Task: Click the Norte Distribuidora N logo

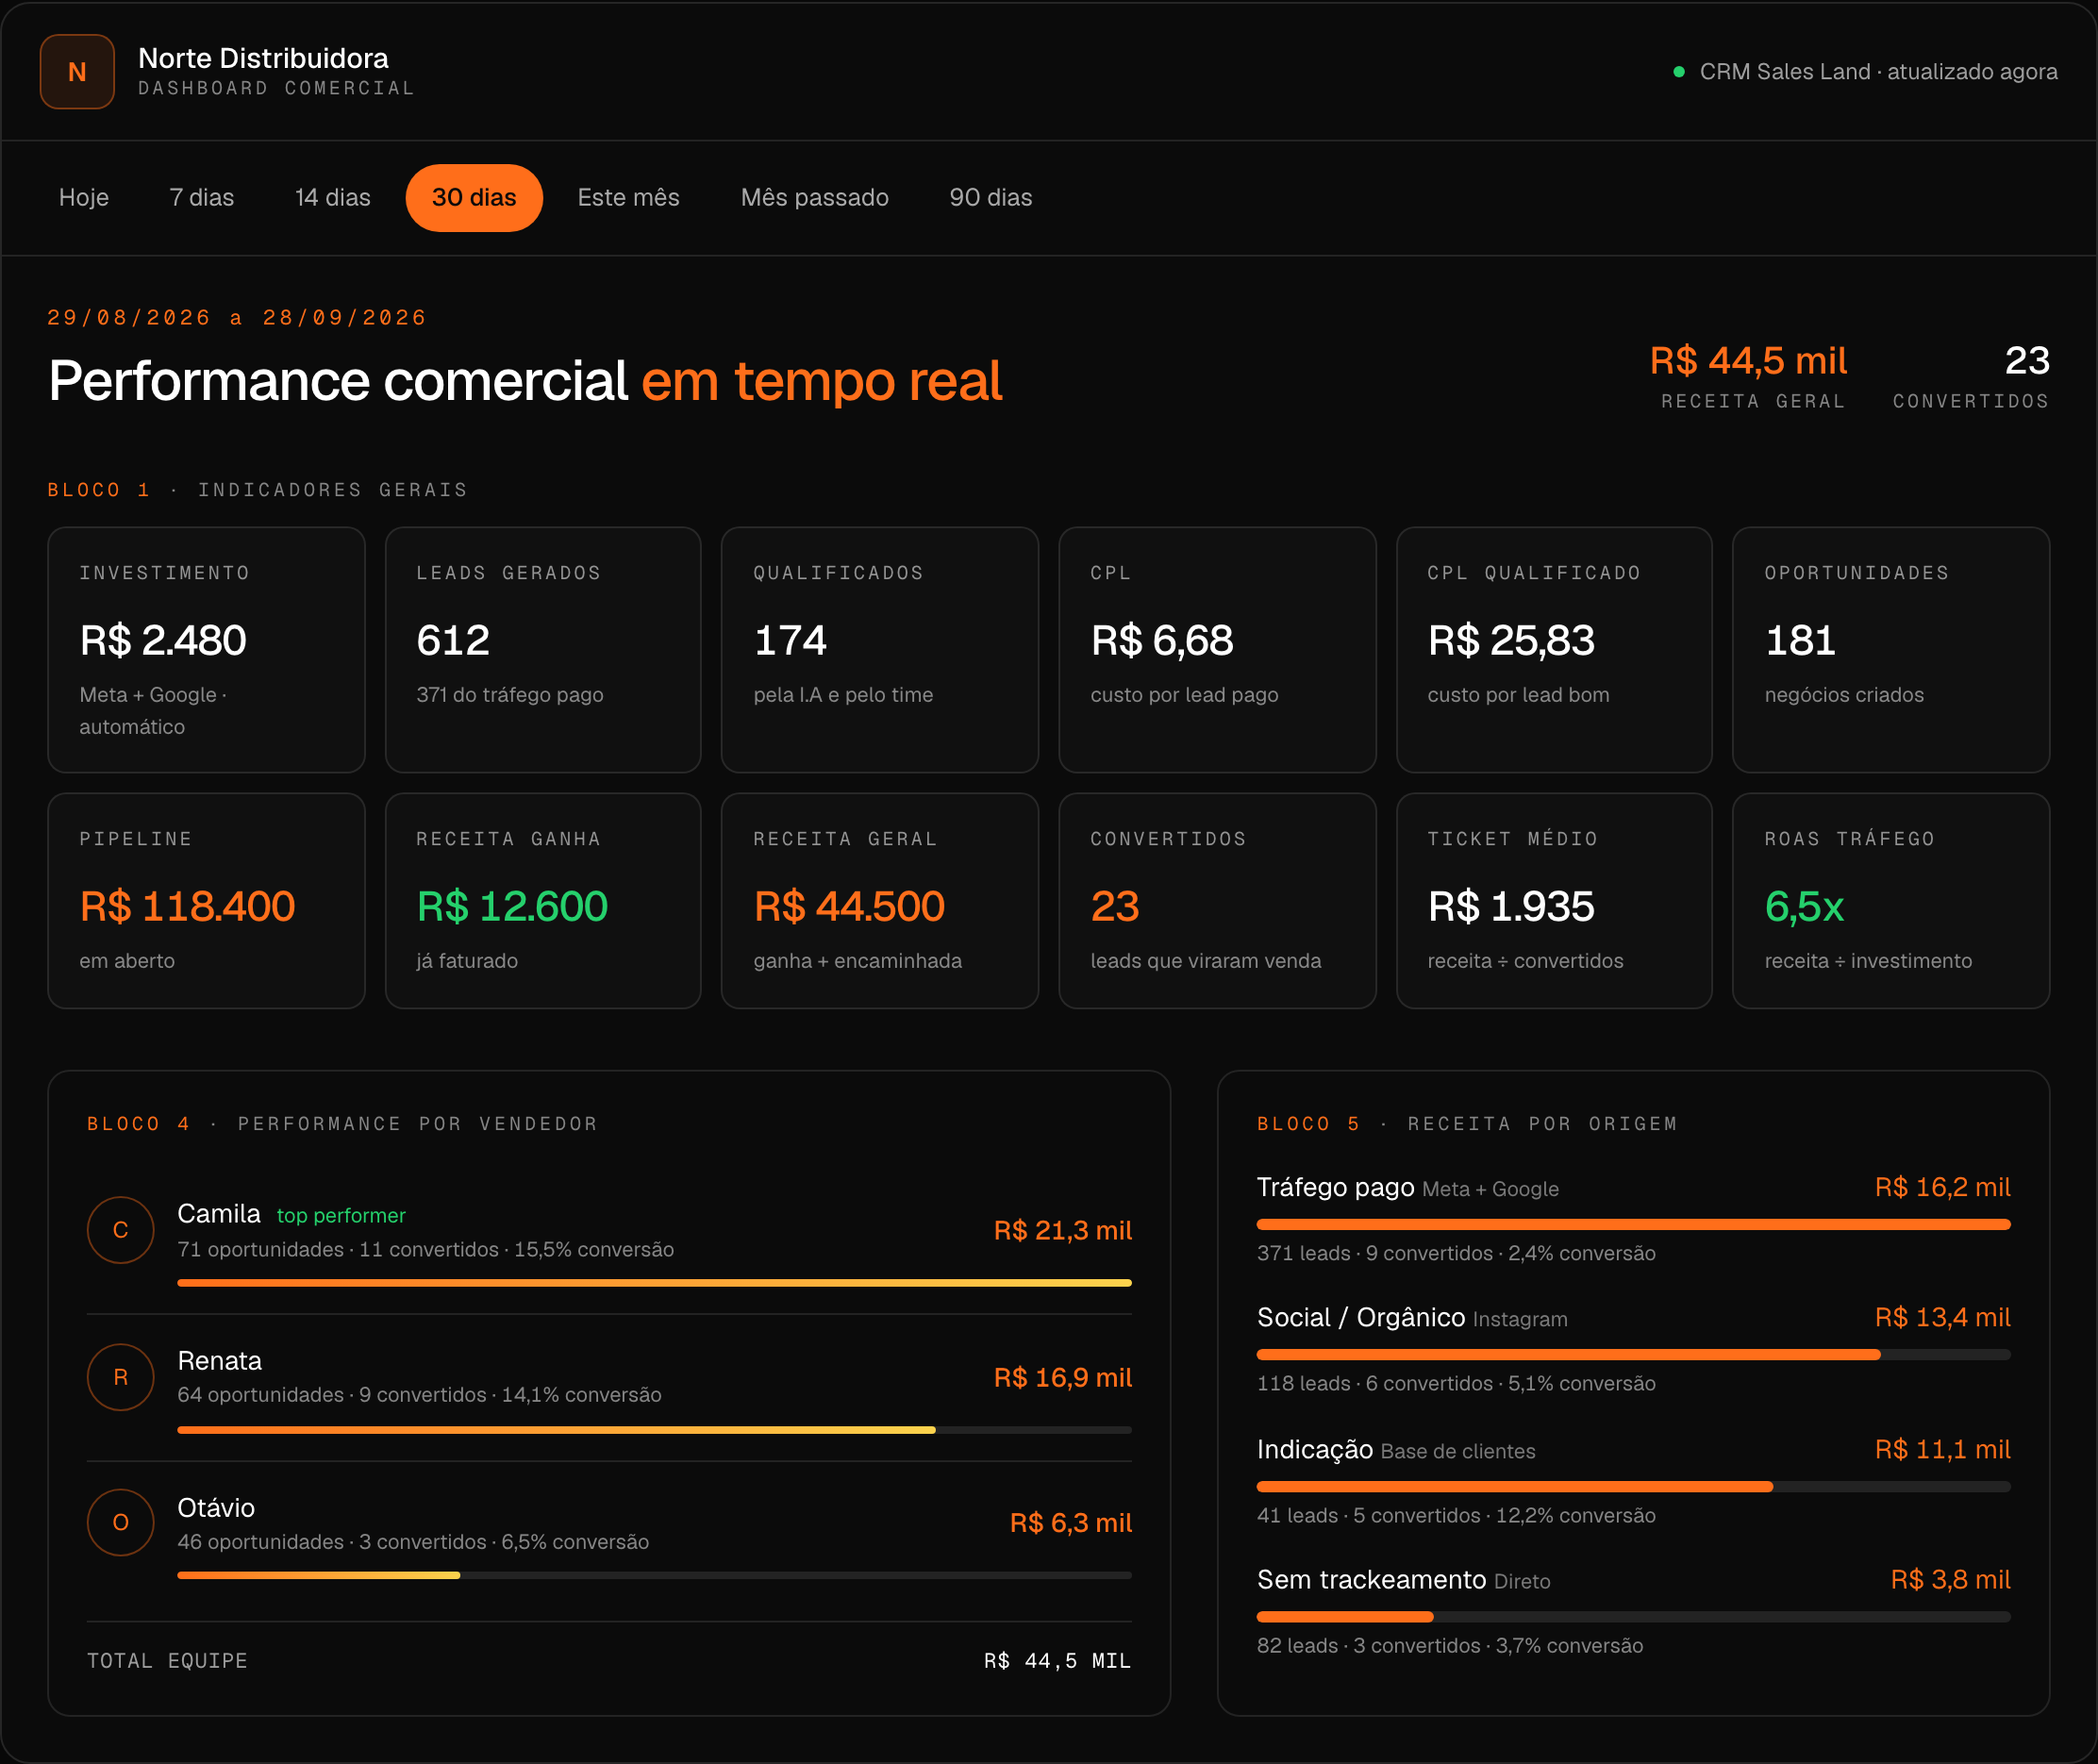Action: (x=77, y=72)
